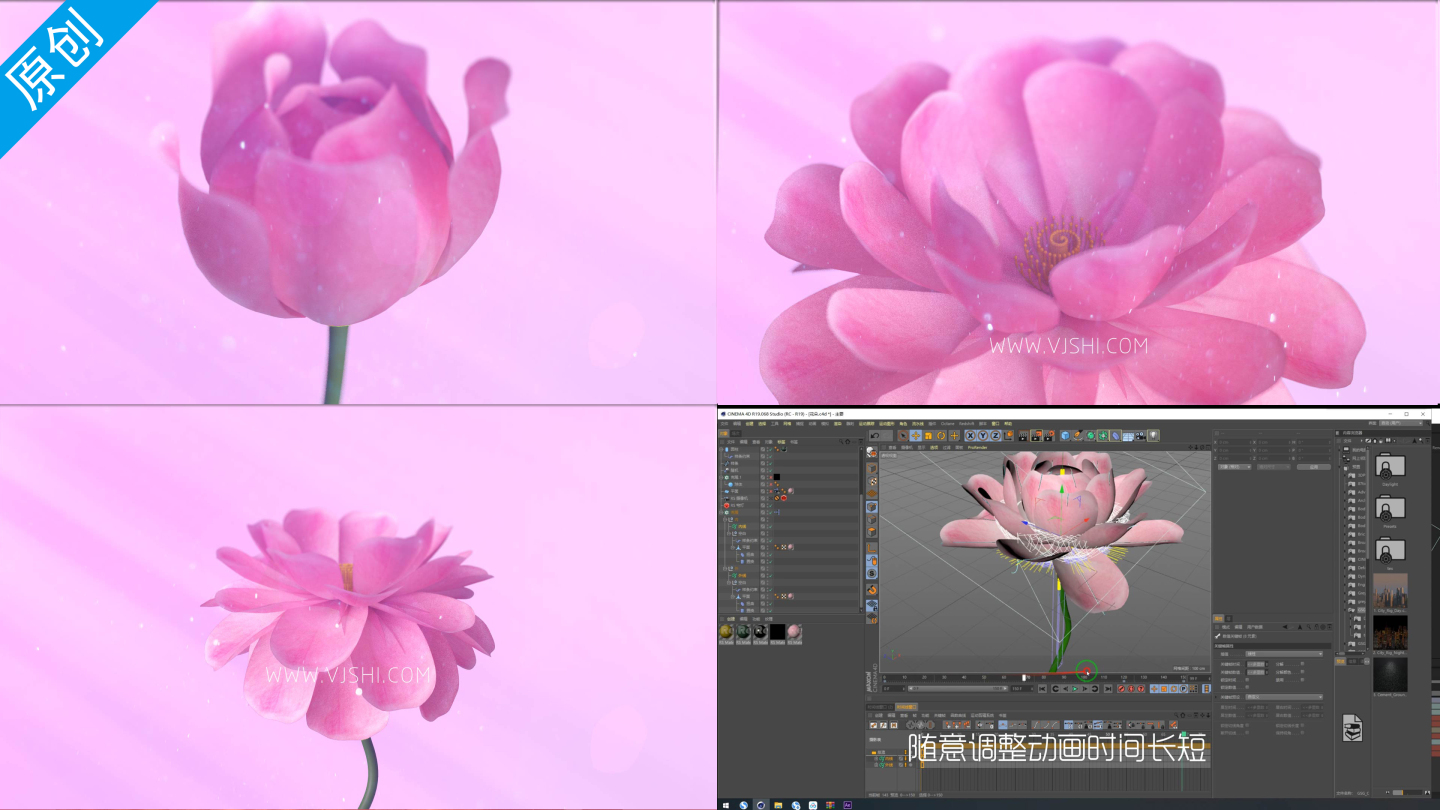
Task: Open the layout dropdown at top right
Action: (x=1401, y=423)
